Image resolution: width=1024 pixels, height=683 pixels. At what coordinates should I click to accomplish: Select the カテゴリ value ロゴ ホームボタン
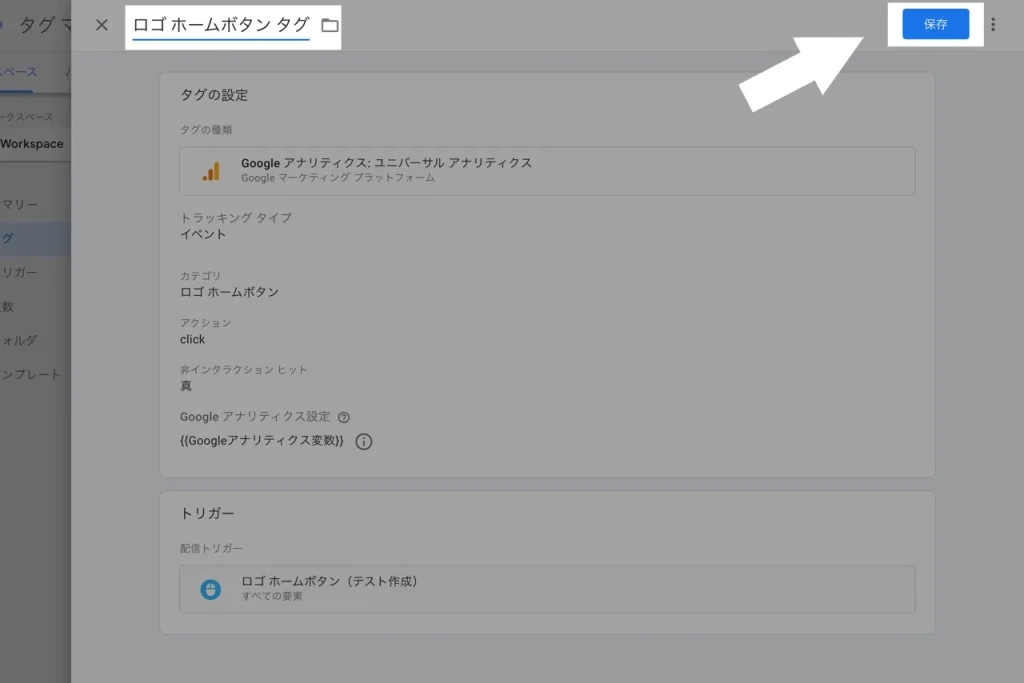click(x=229, y=292)
